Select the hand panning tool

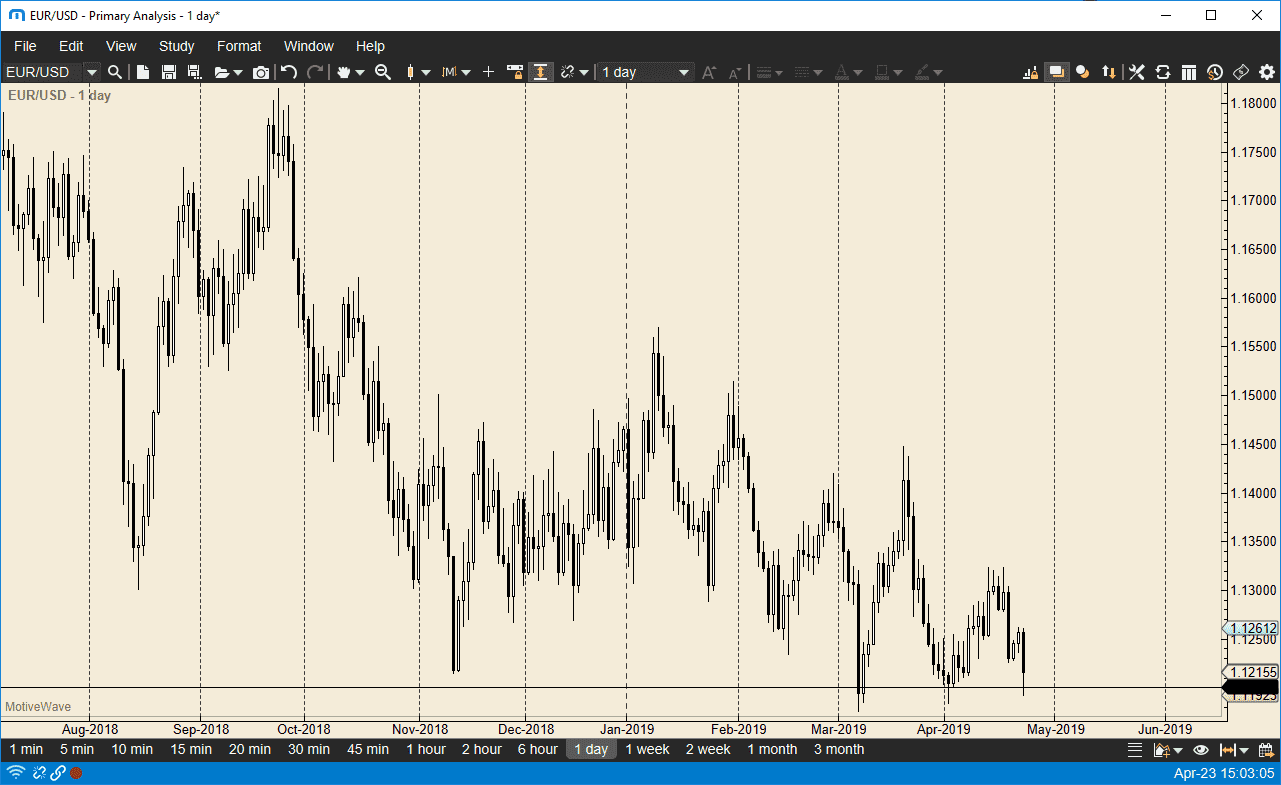(344, 71)
